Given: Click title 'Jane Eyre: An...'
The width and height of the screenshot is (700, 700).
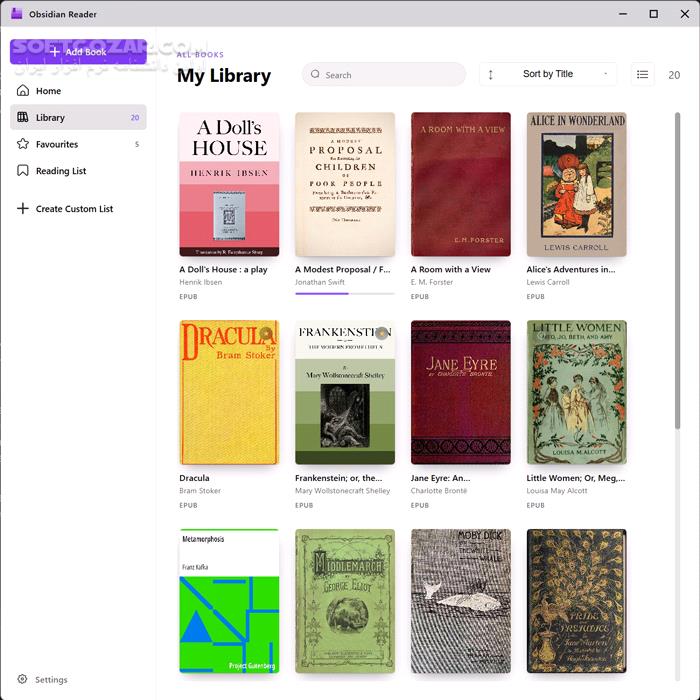Looking at the screenshot, I should coord(440,478).
